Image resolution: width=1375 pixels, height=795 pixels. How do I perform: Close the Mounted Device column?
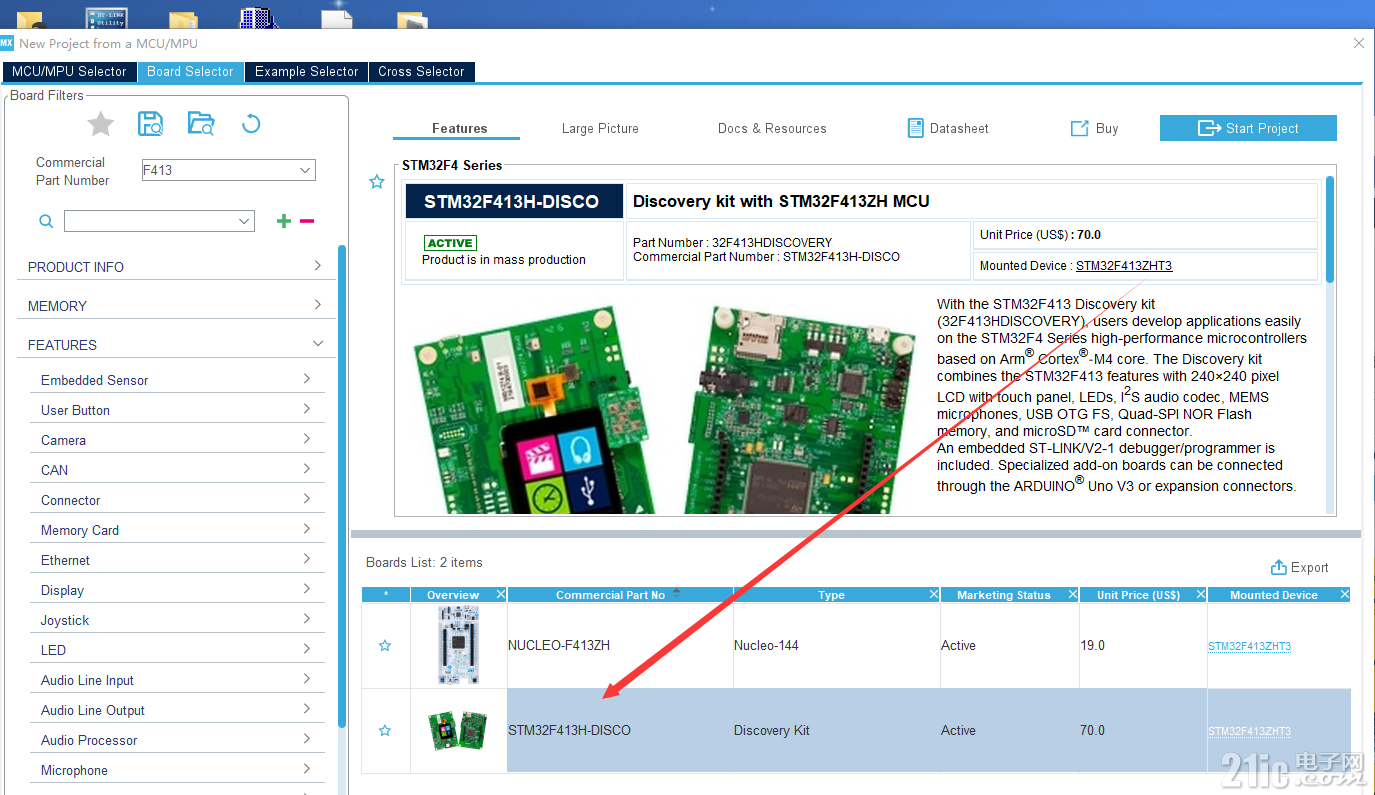(1345, 594)
